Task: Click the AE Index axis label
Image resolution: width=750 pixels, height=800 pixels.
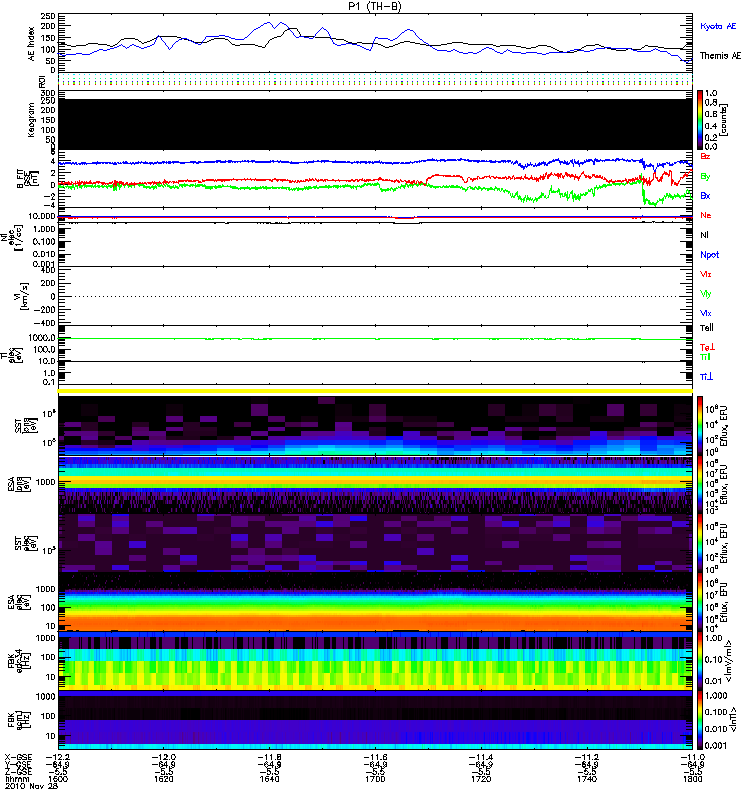Action: pos(32,44)
